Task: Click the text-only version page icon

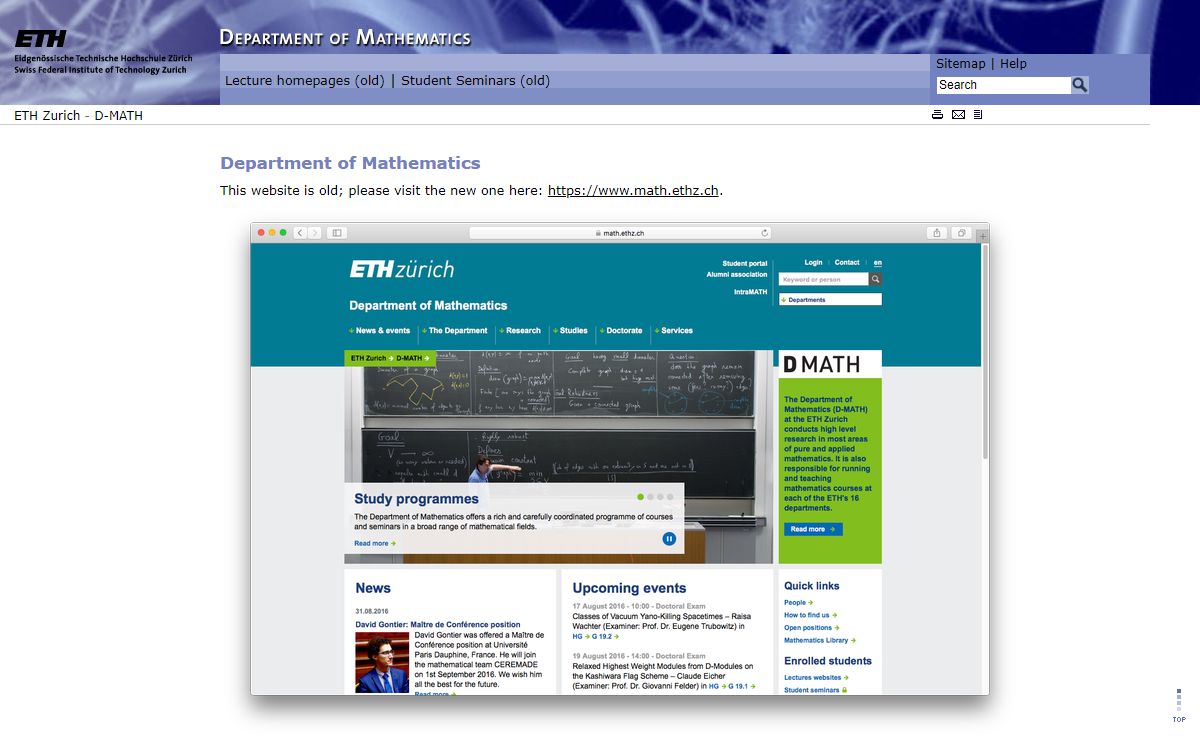Action: 978,115
